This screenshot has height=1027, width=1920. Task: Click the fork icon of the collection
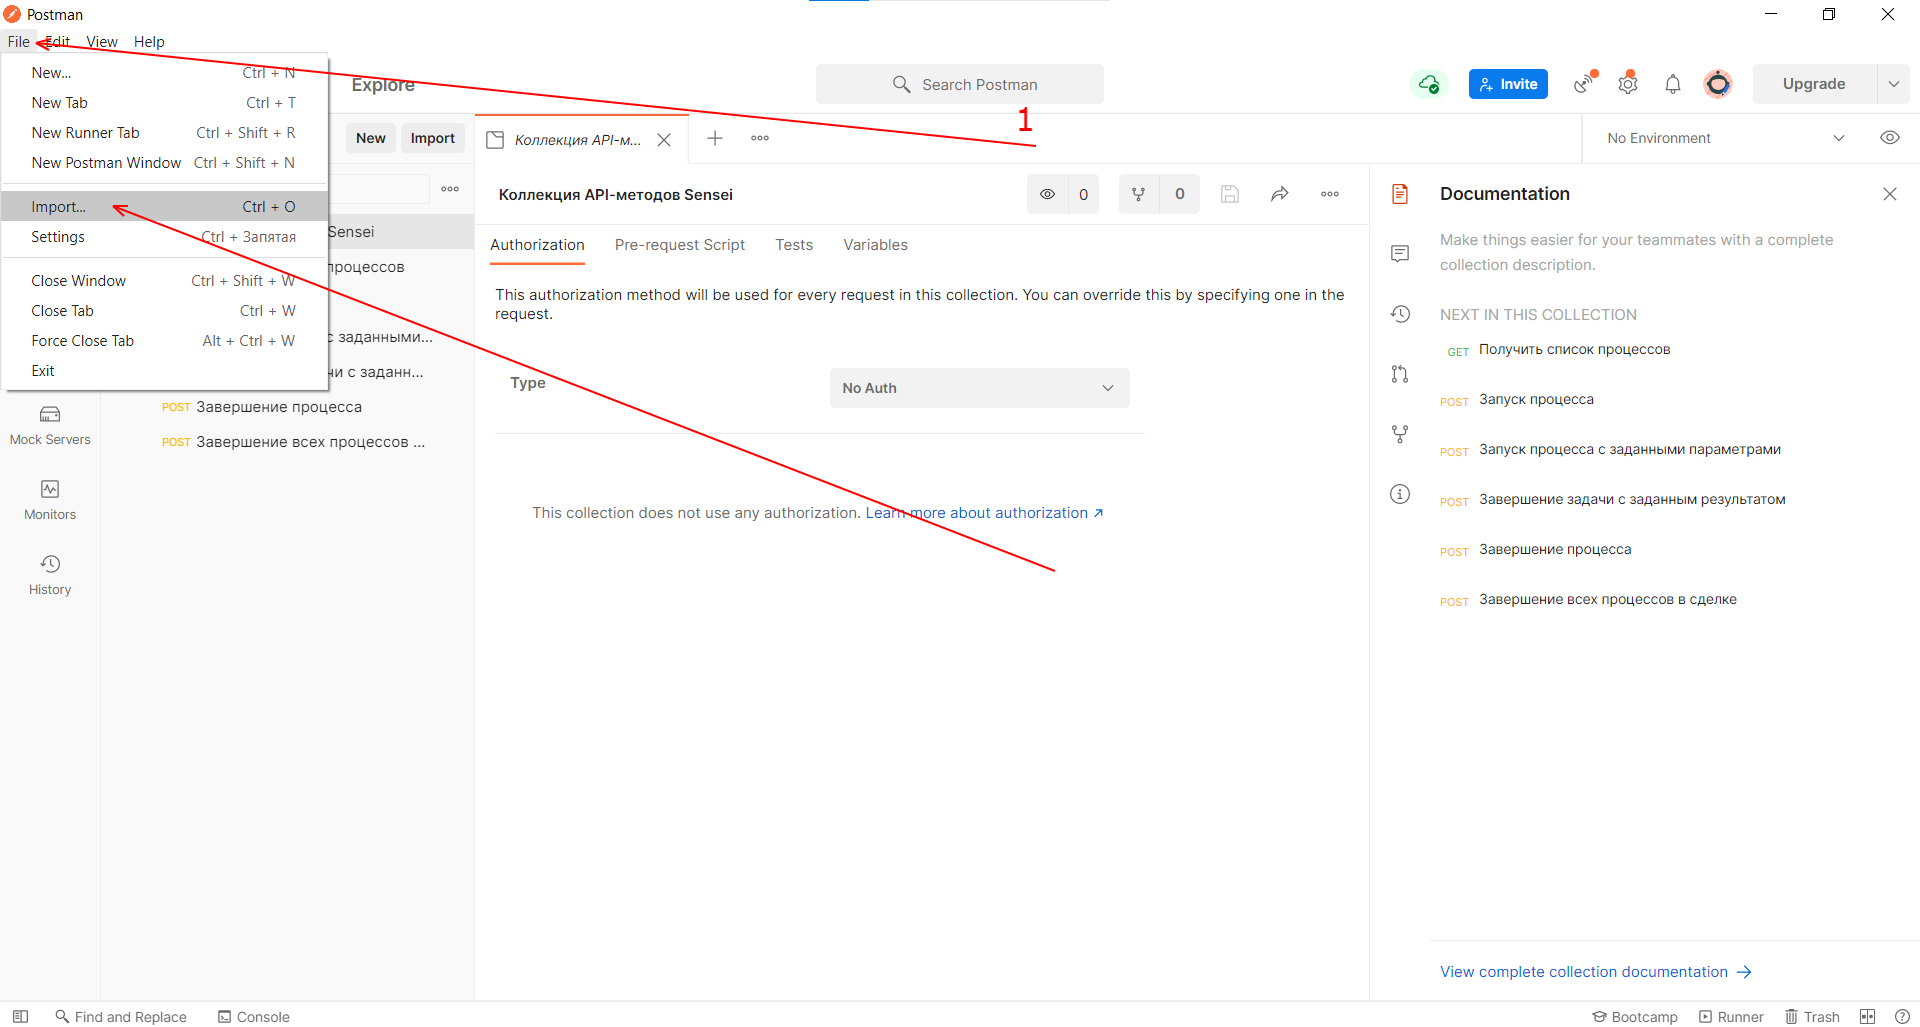tap(1138, 194)
